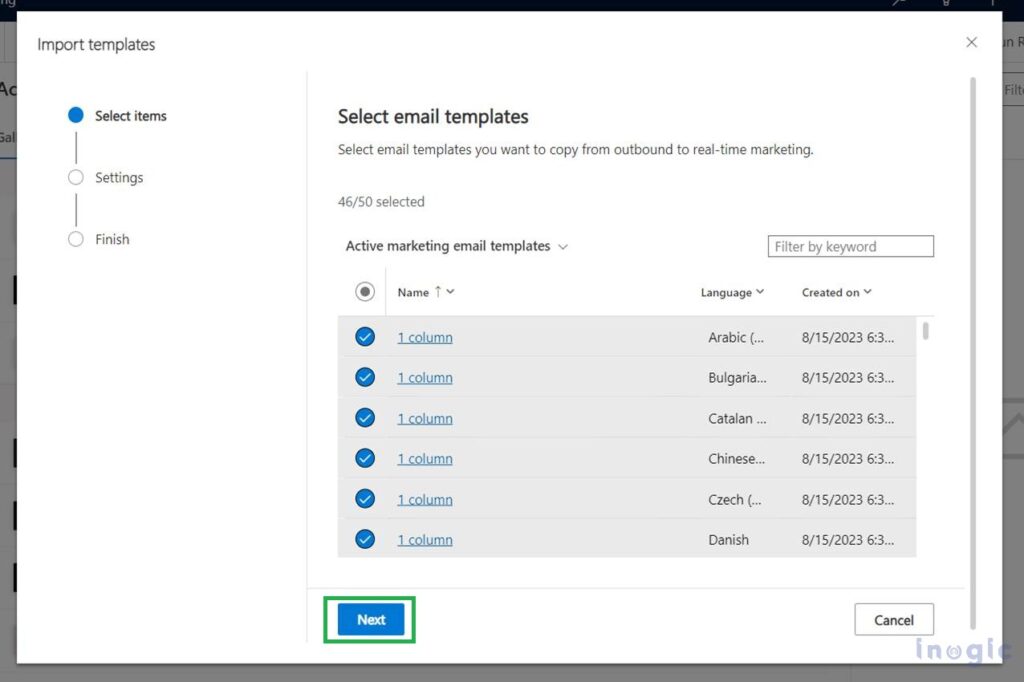Open the Bulgarian 1 column template link
This screenshot has width=1024, height=682.
[424, 378]
